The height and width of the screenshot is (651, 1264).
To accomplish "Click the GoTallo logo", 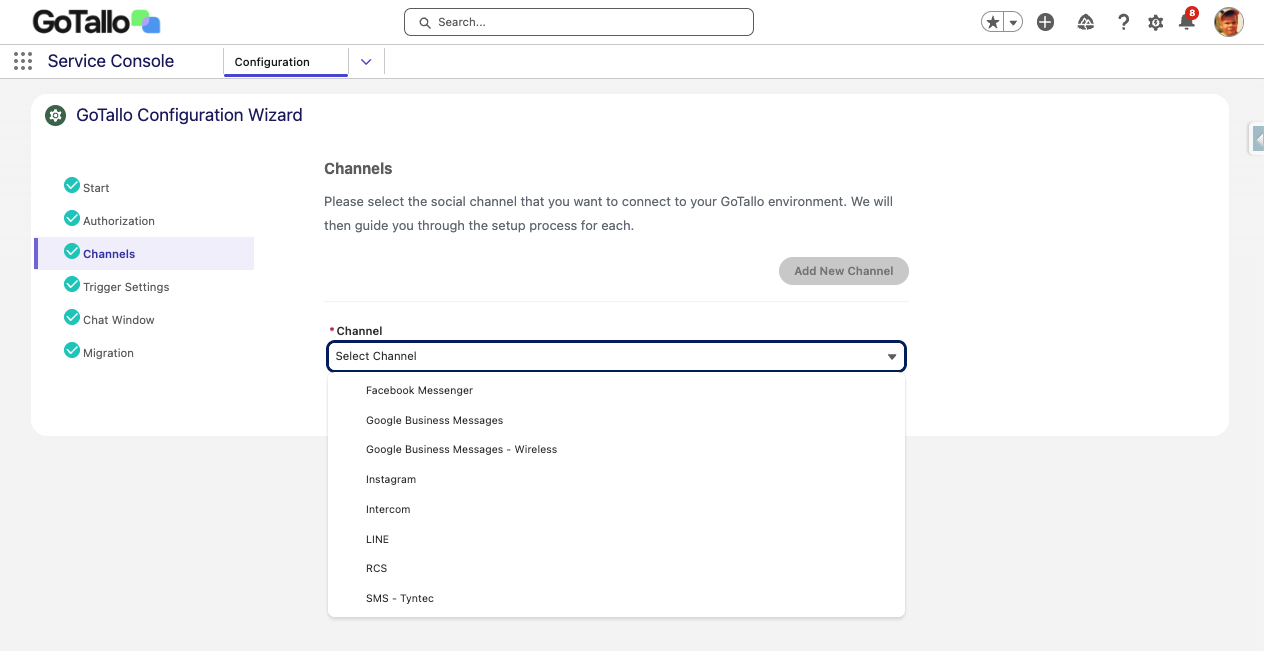I will tap(96, 22).
